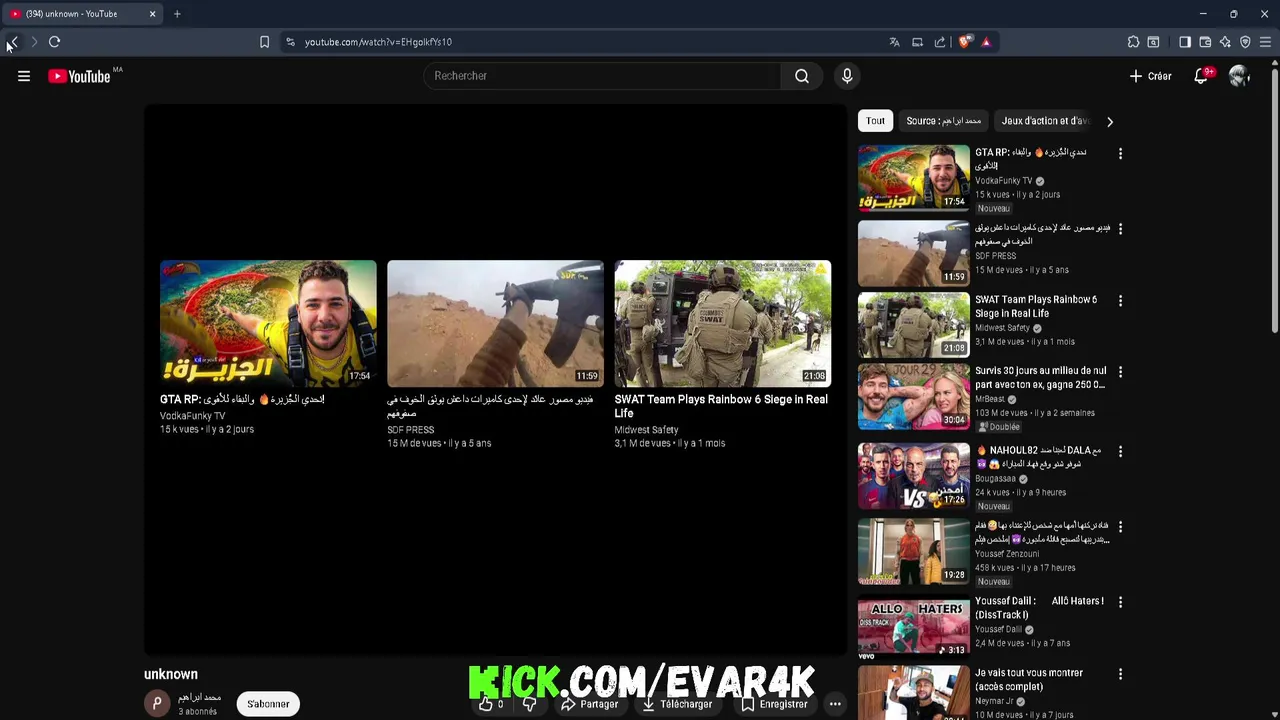Open options for SWAT Team sidebar video
Viewport: 1280px width, 720px height.
tap(1120, 301)
